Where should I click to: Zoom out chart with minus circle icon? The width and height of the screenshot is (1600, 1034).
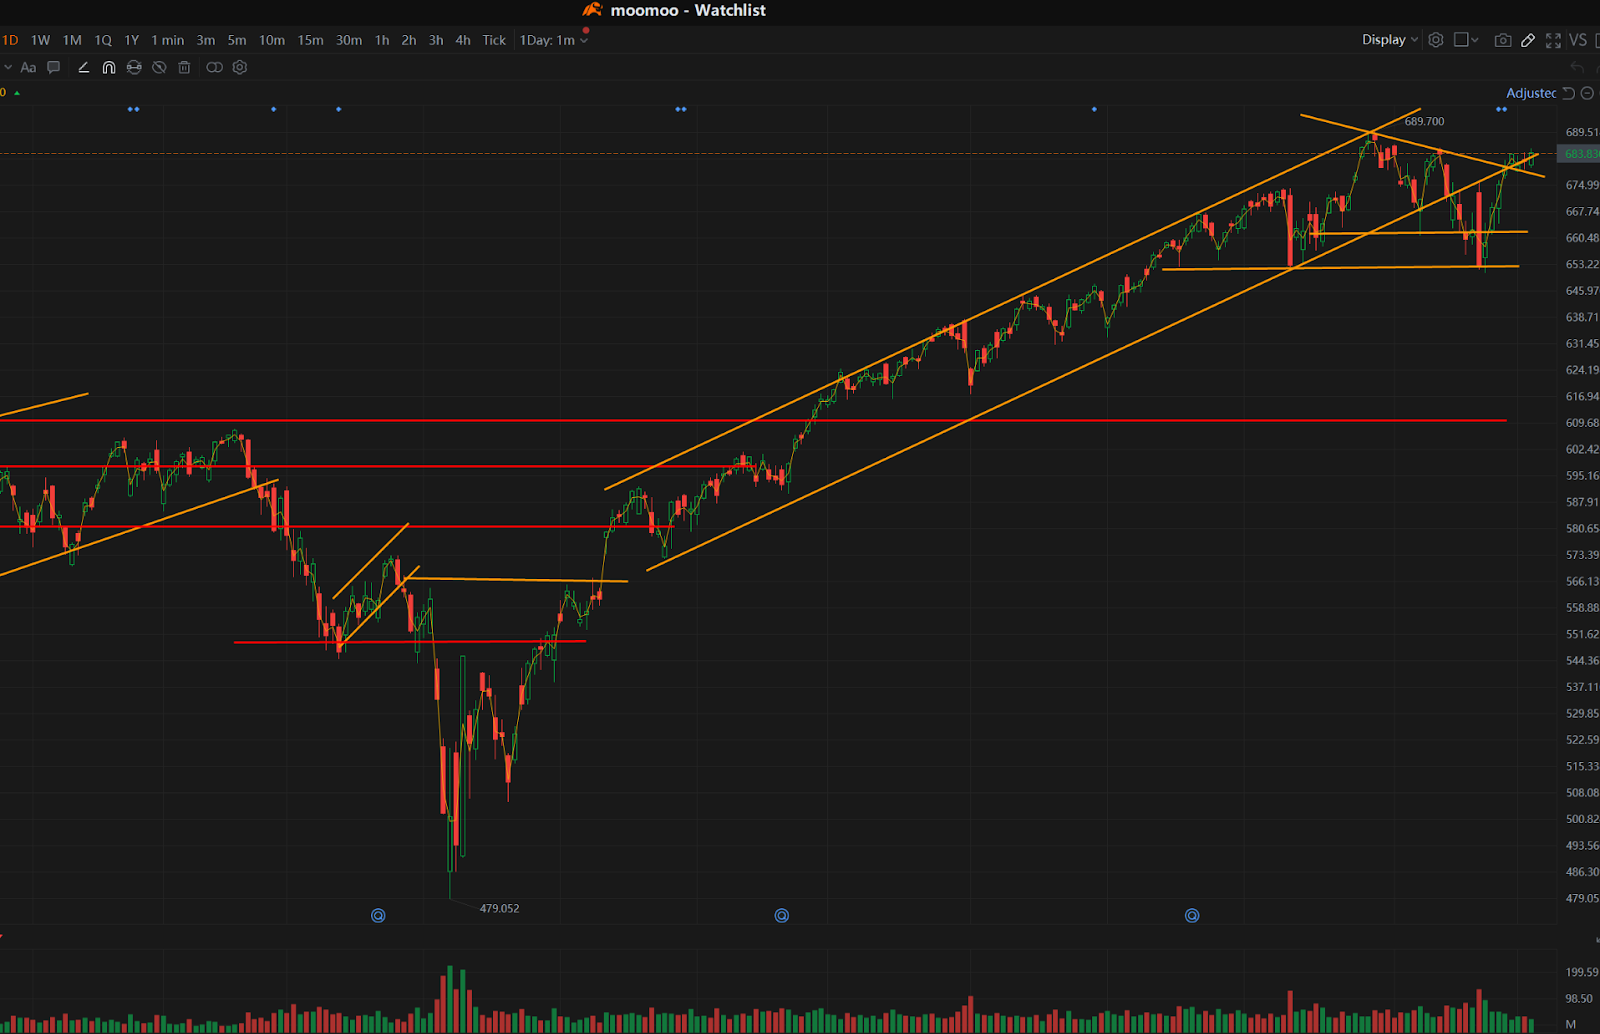tap(1587, 93)
